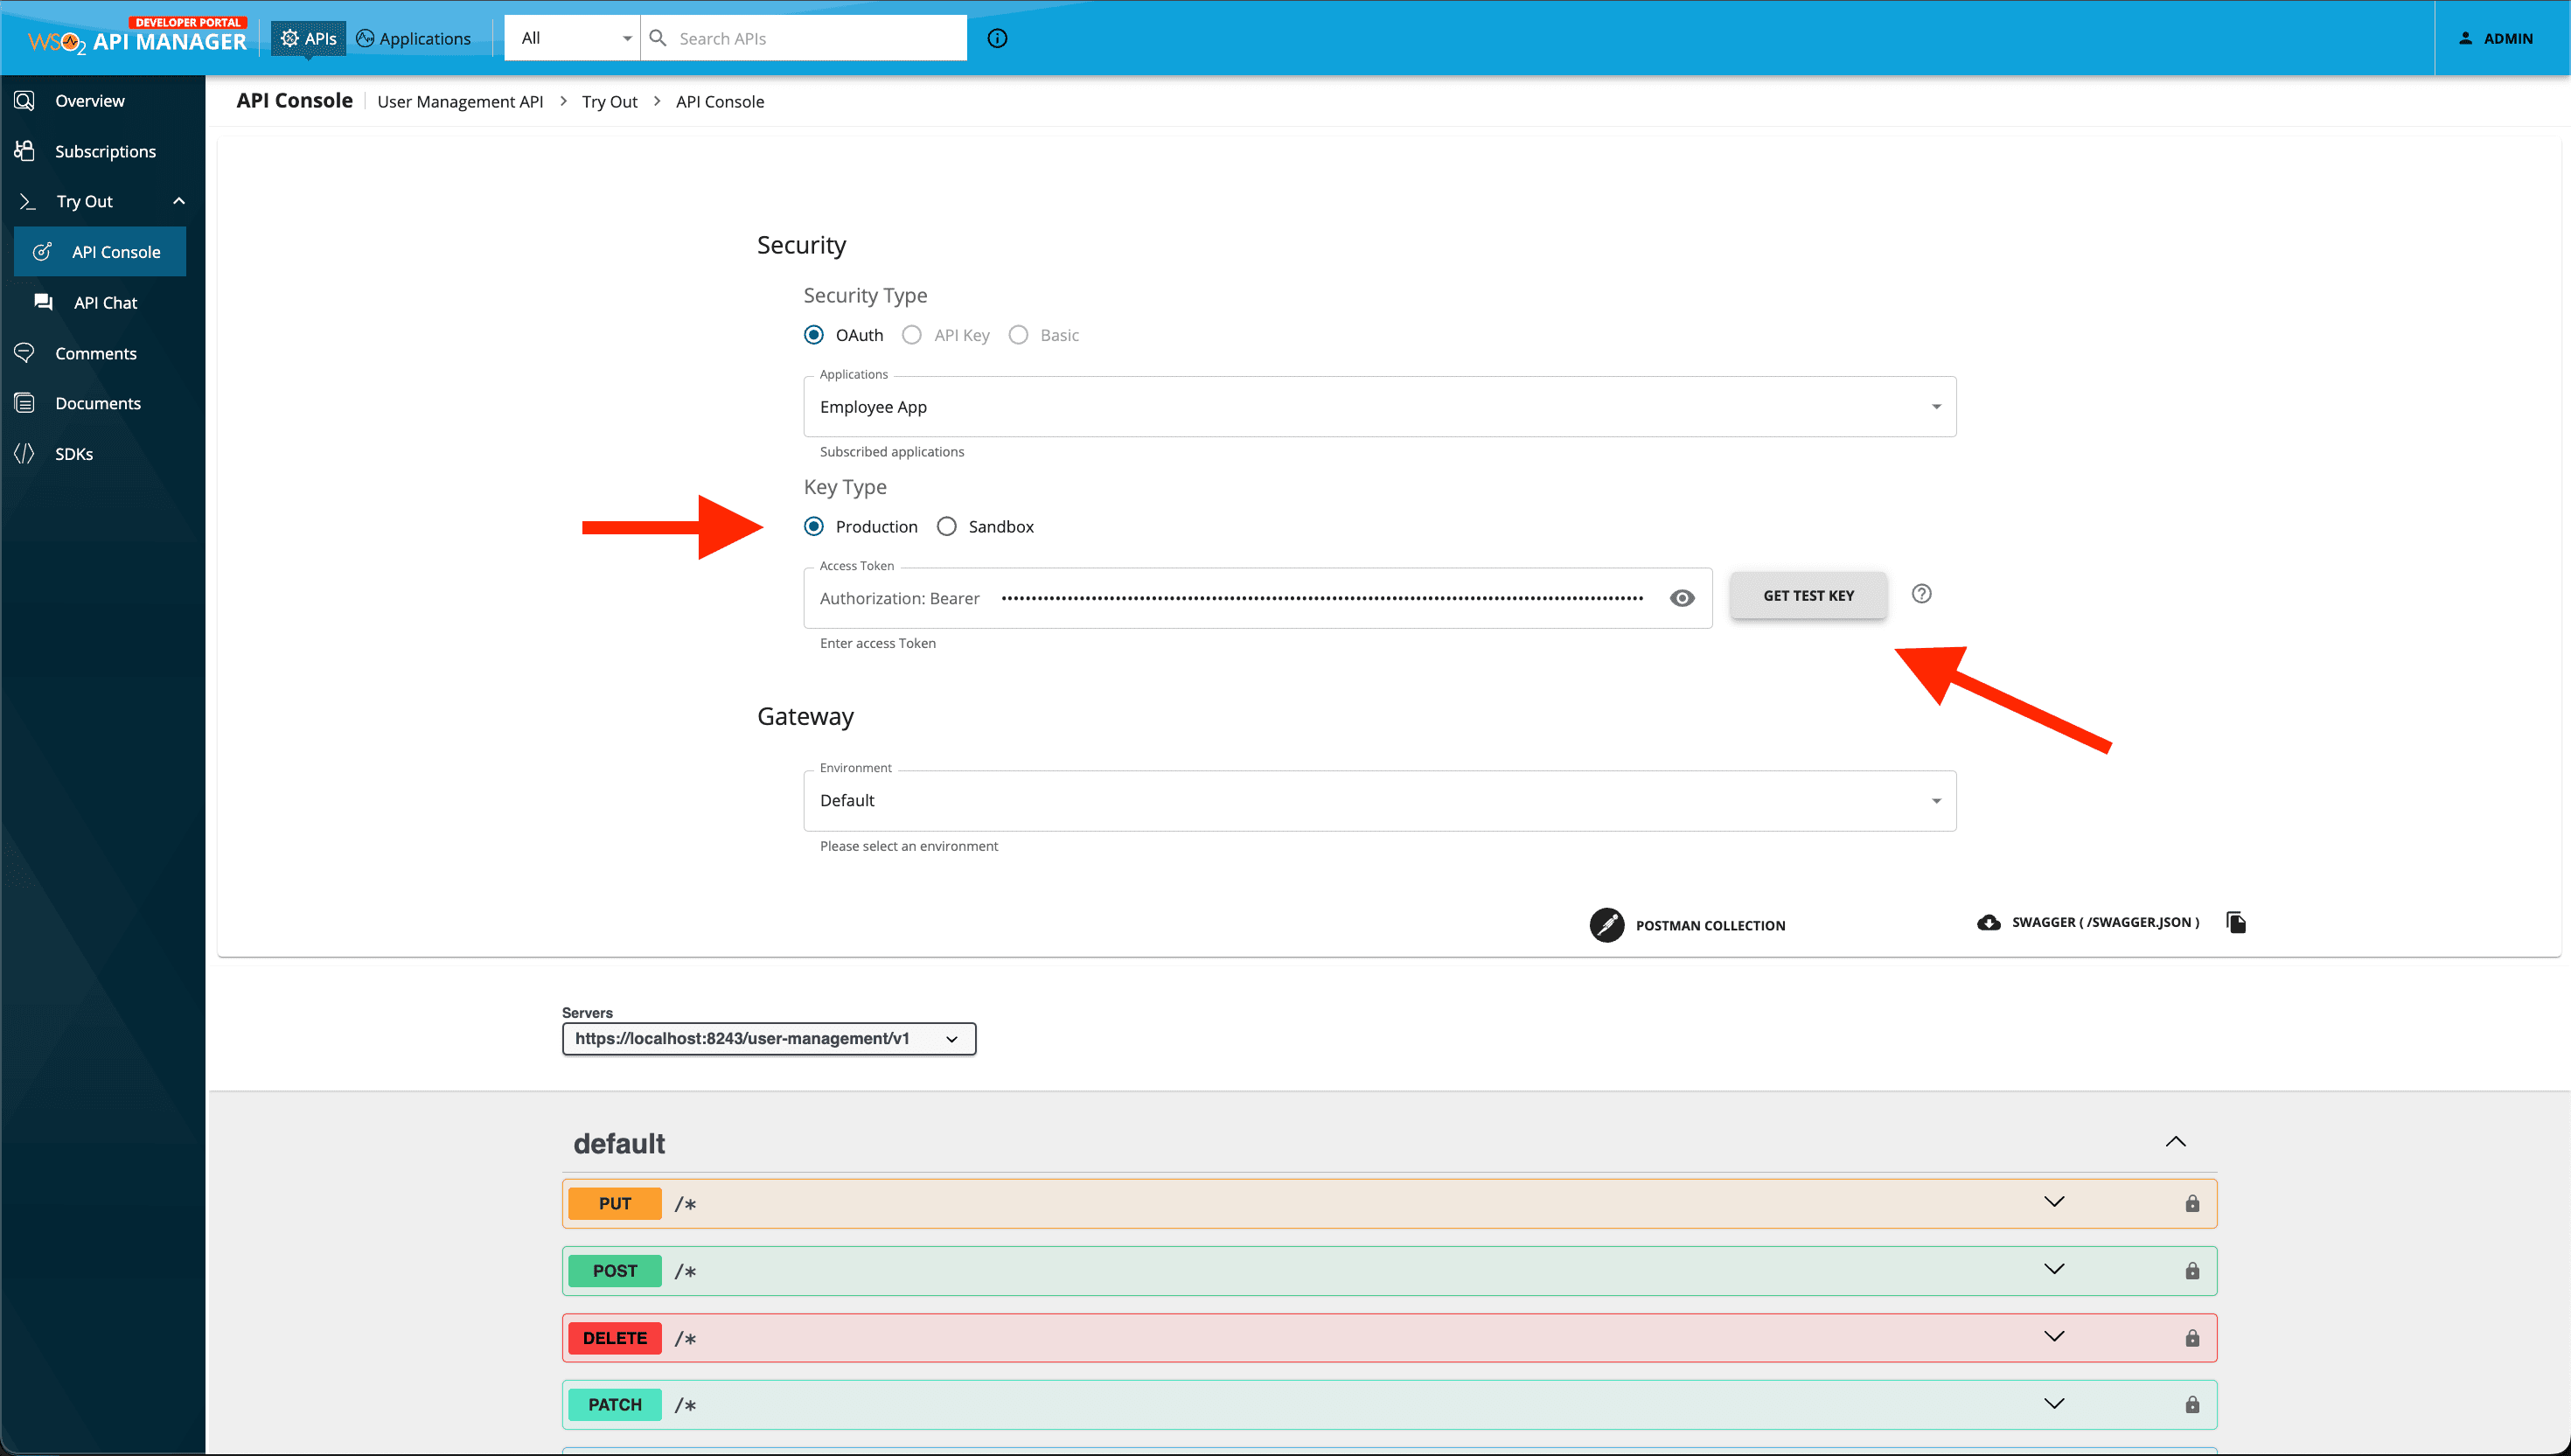Open API Chat in the sidebar
Image resolution: width=2571 pixels, height=1456 pixels.
tap(105, 302)
